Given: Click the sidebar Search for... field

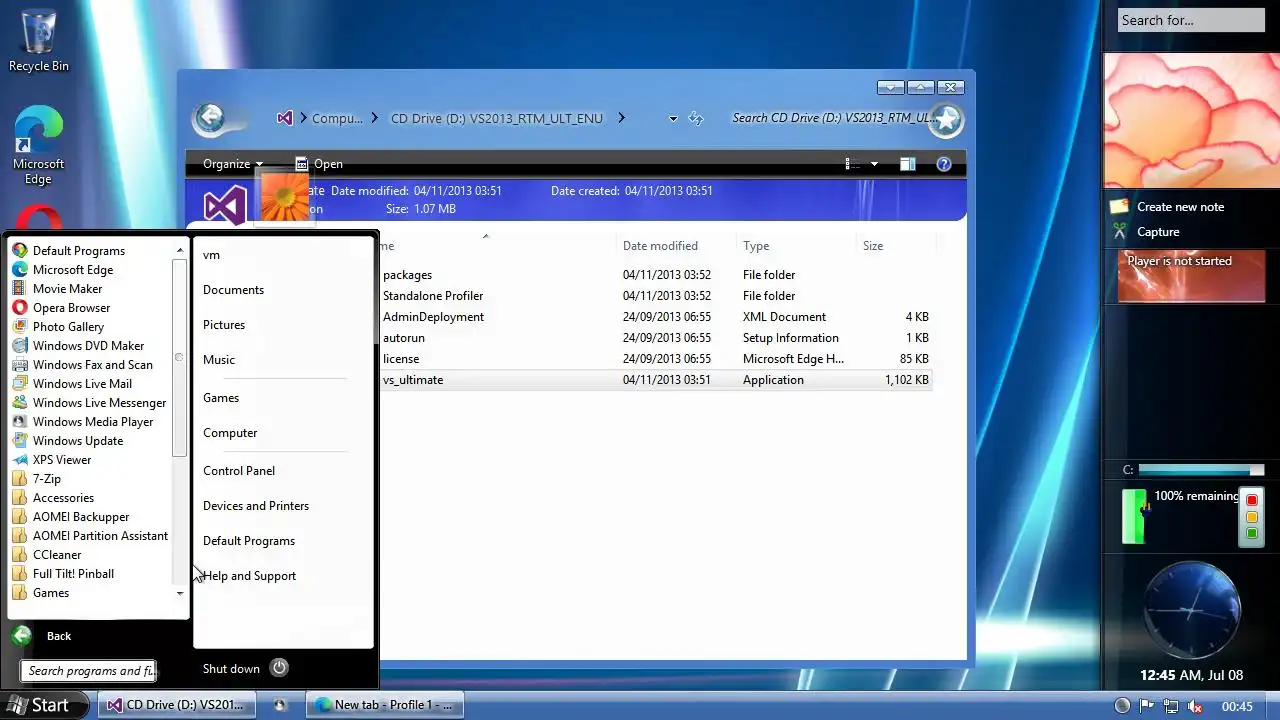Looking at the screenshot, I should (1191, 20).
